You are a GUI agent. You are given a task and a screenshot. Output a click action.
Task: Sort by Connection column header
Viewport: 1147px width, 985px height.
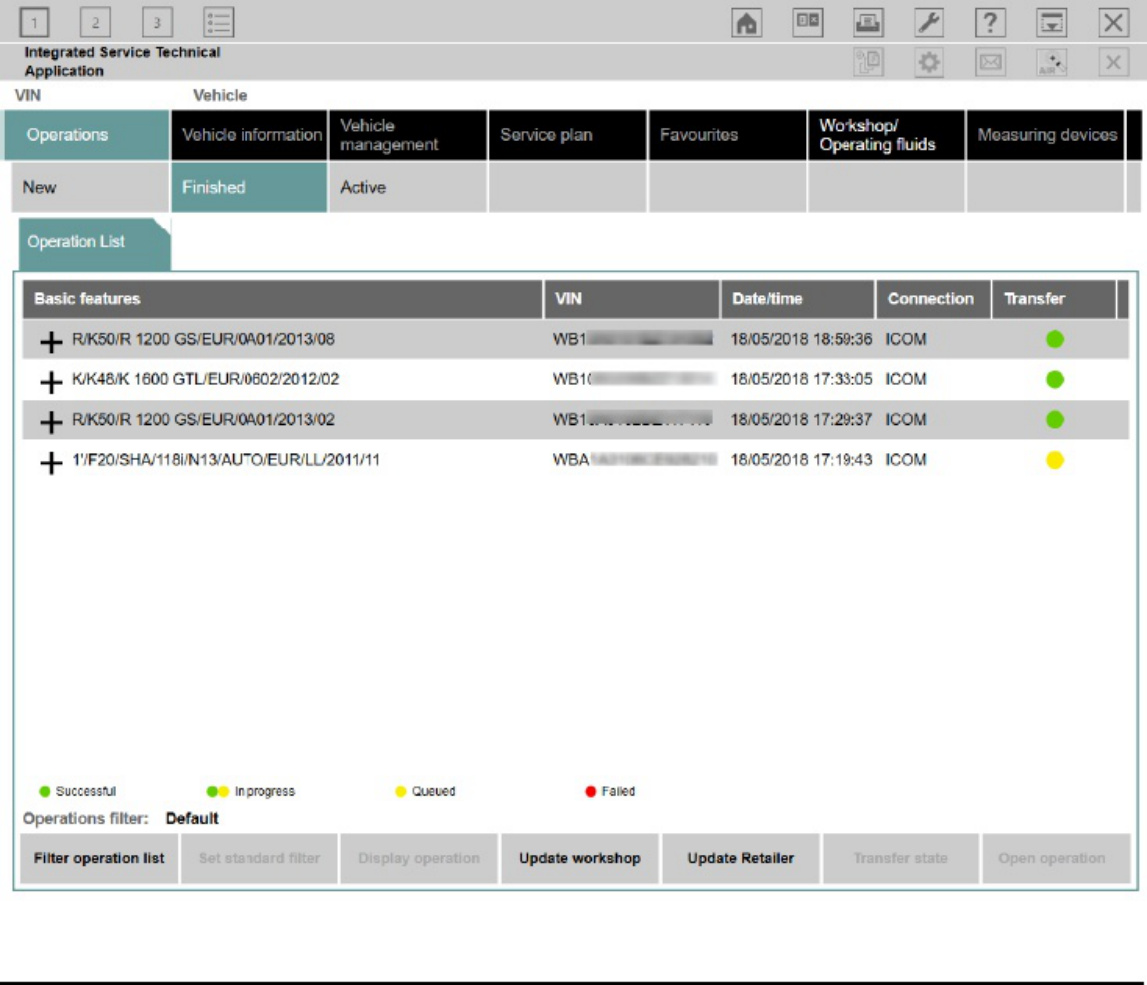933,299
